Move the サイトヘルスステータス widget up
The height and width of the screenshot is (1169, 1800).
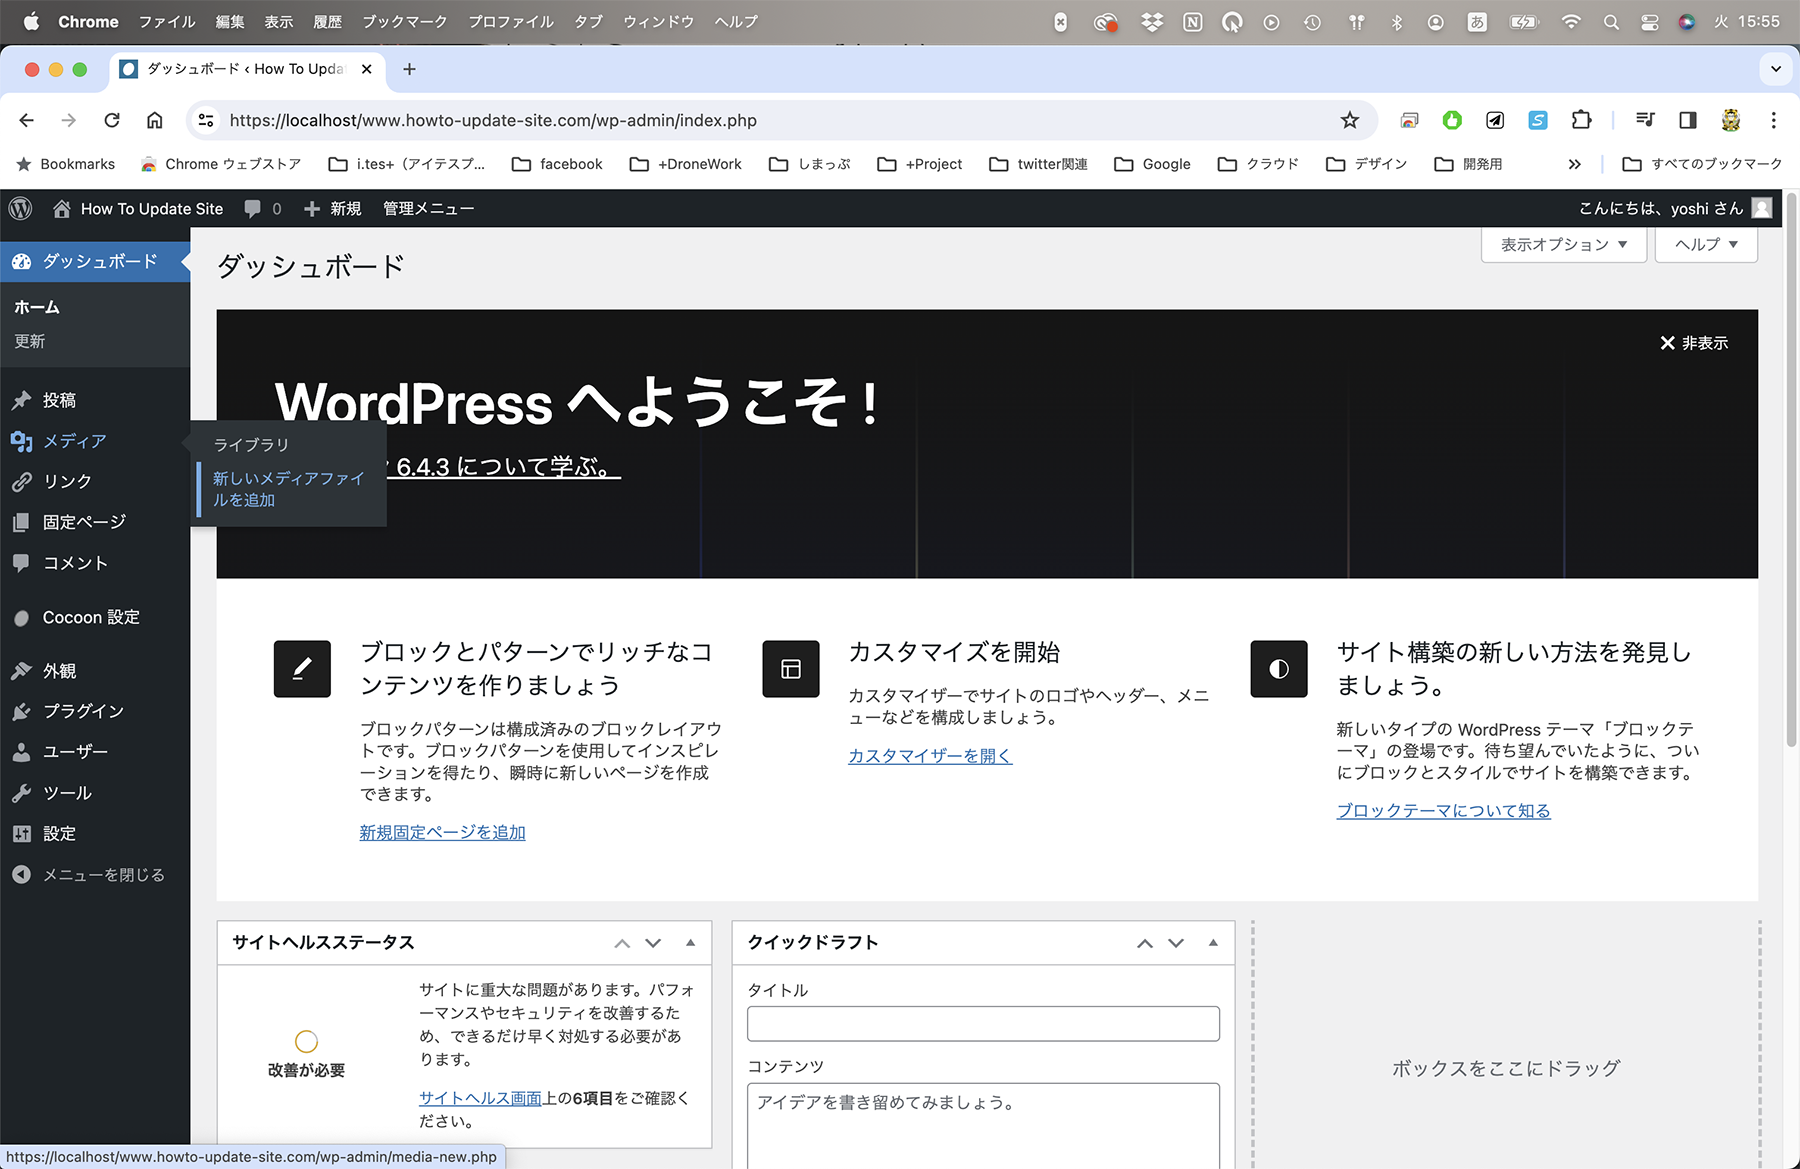(622, 943)
